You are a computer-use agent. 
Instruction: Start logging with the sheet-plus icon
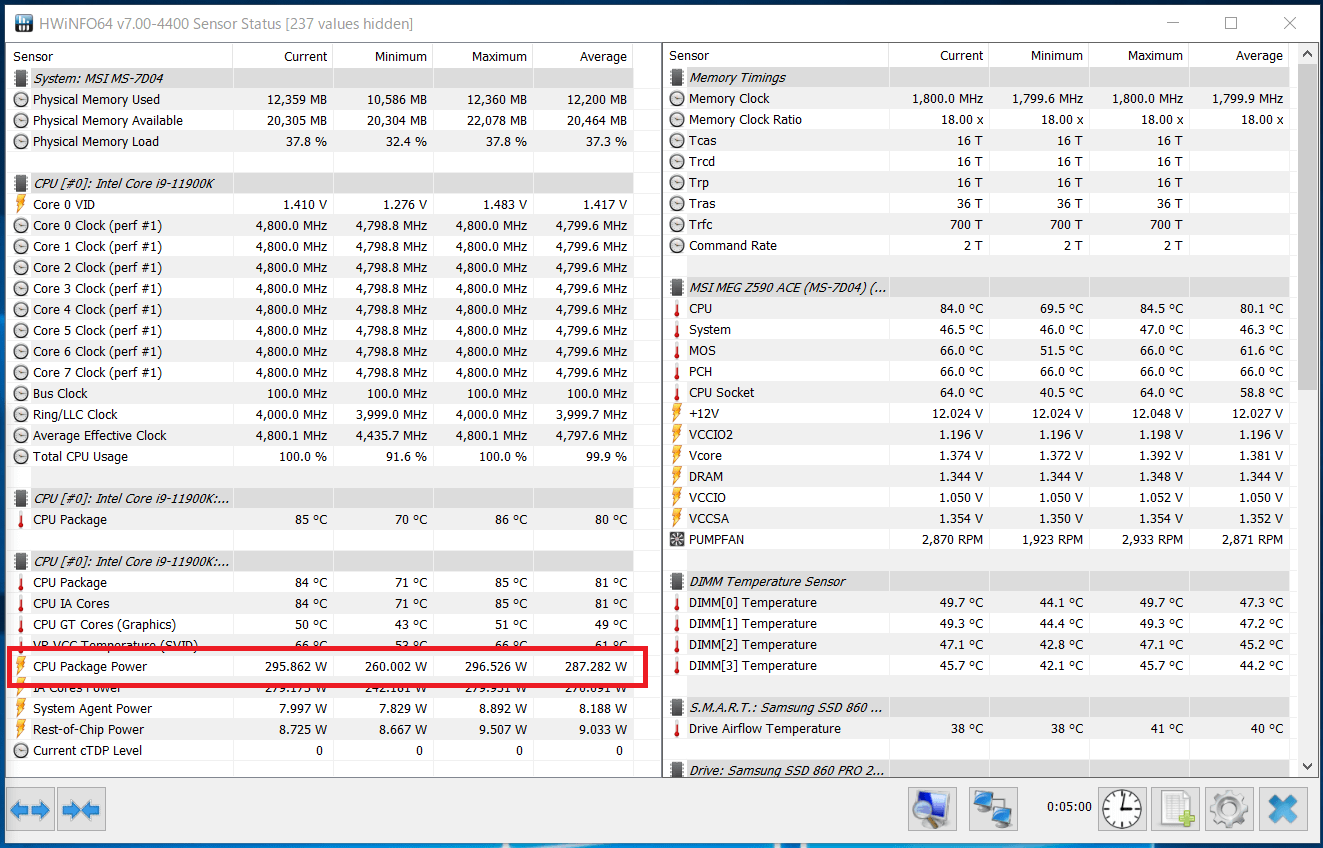pyautogui.click(x=1175, y=808)
